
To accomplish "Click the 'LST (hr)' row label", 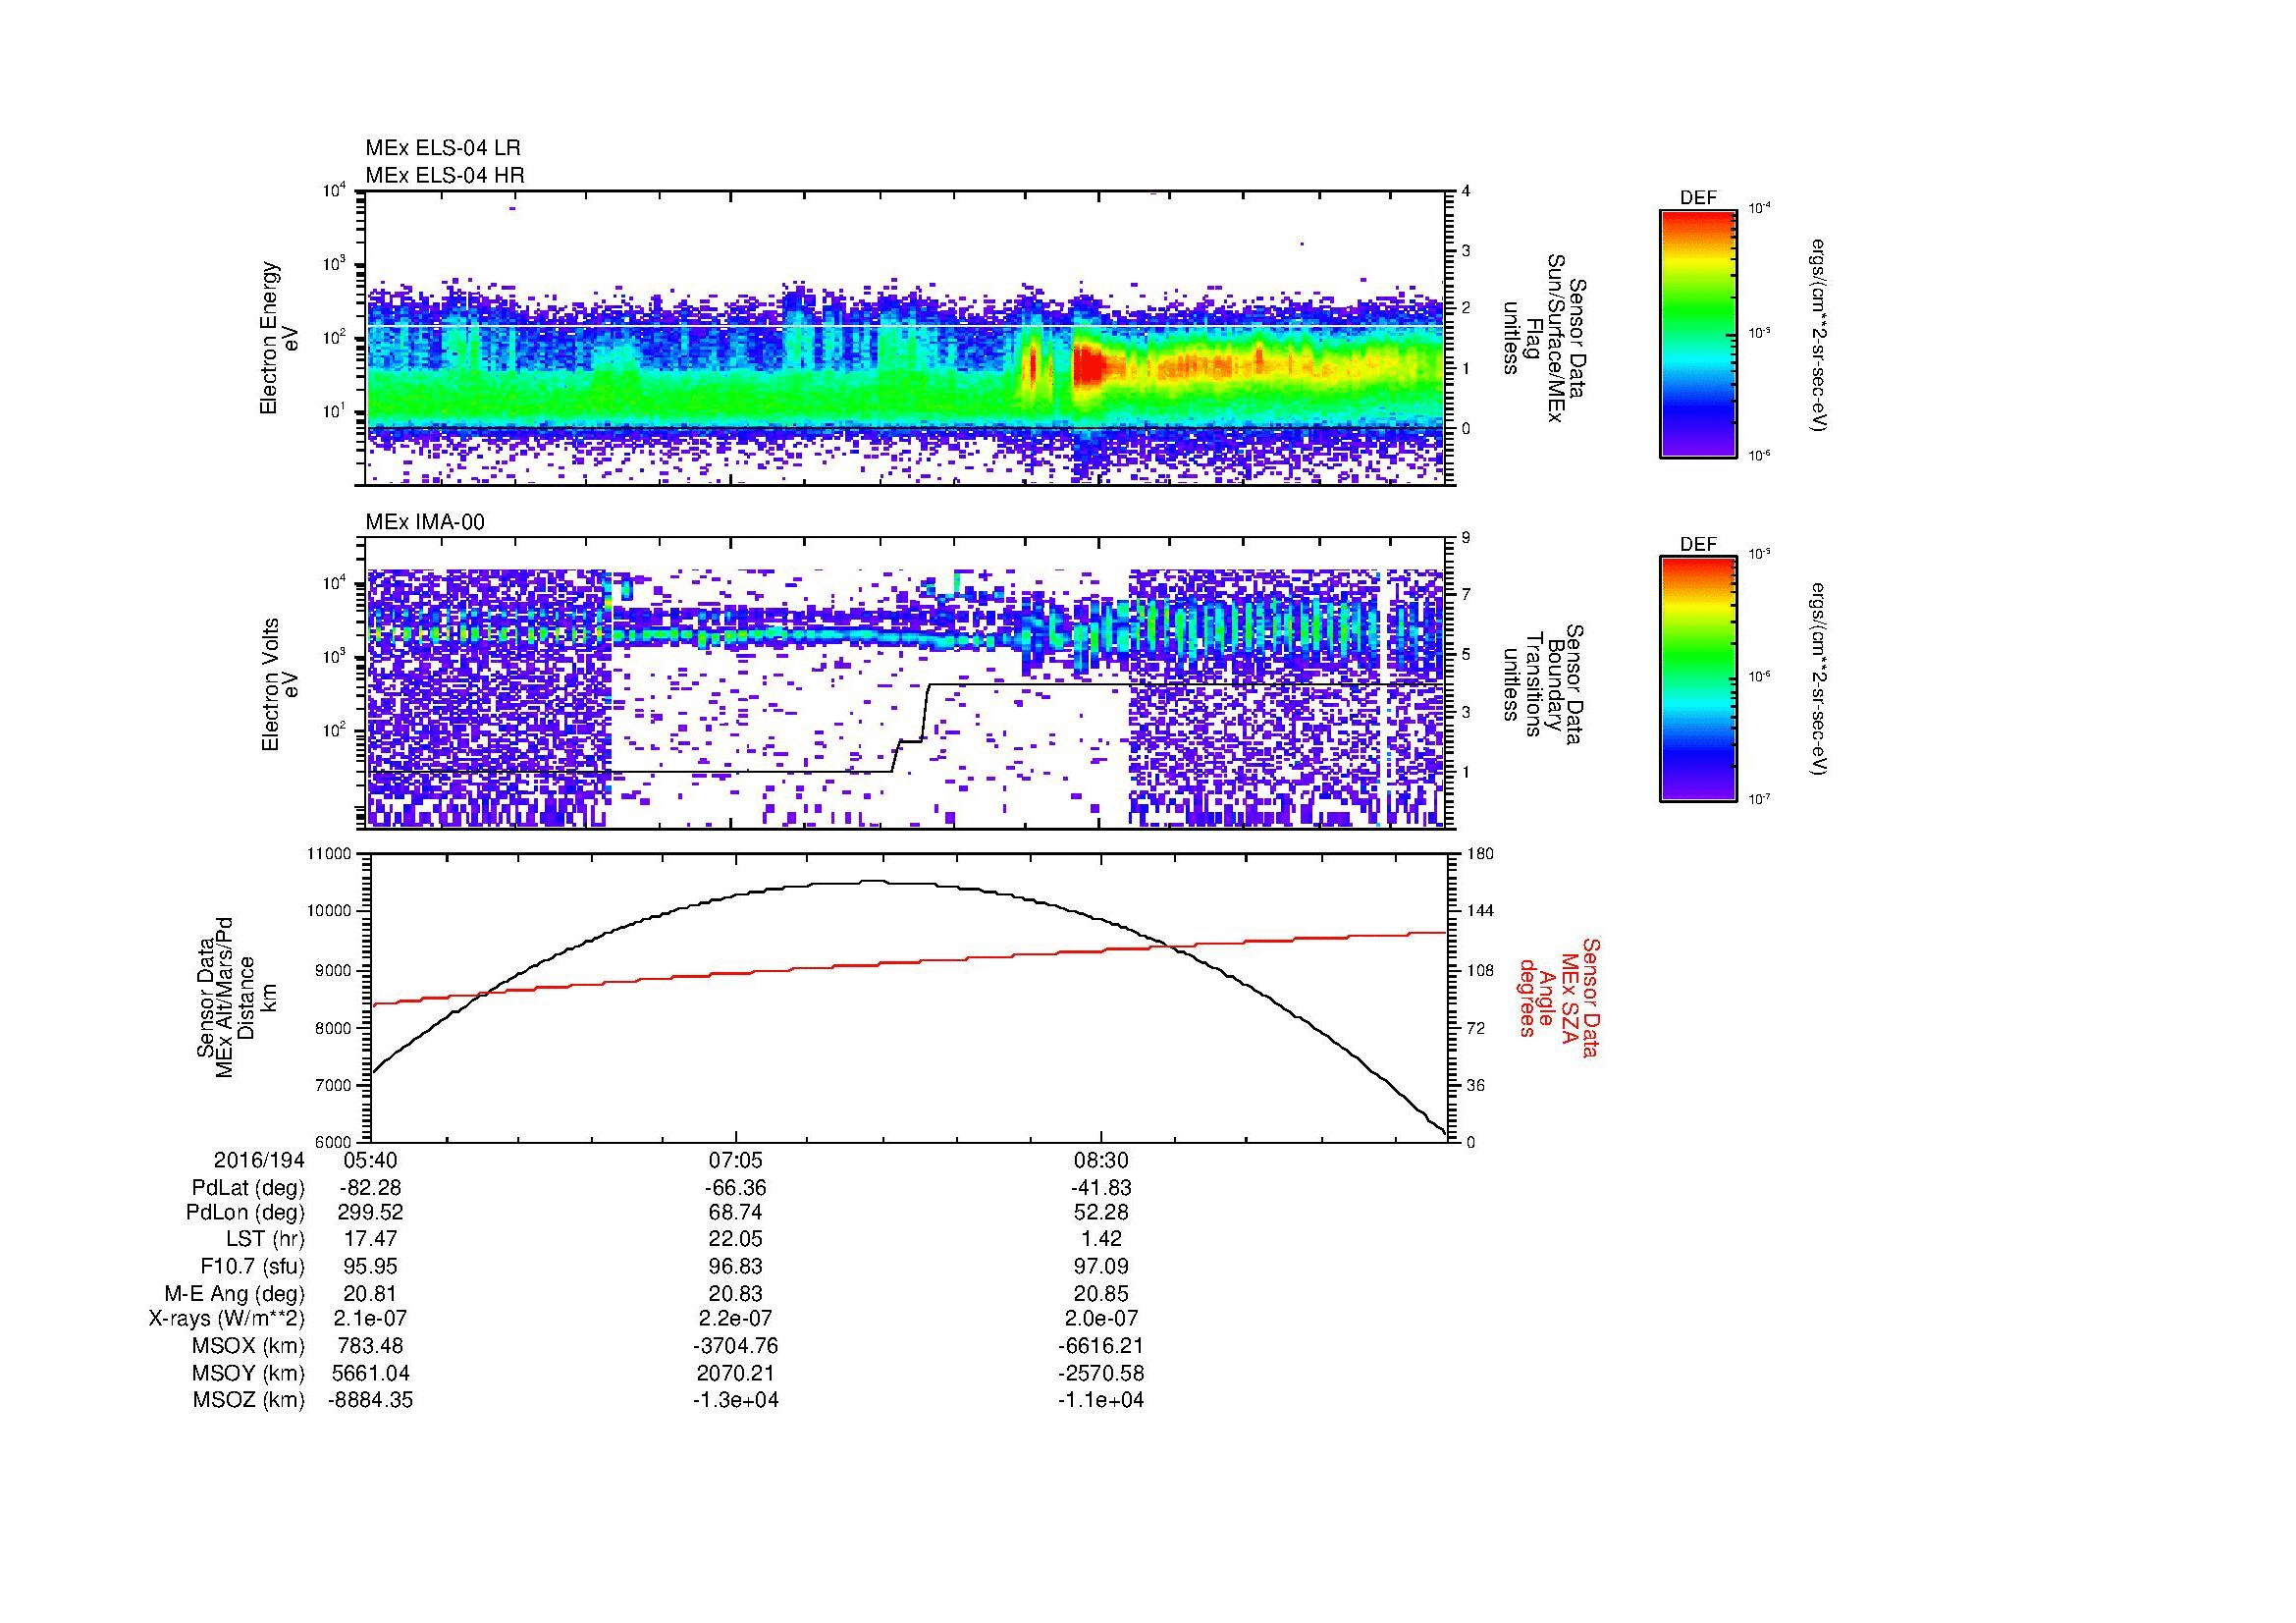I will (265, 1239).
